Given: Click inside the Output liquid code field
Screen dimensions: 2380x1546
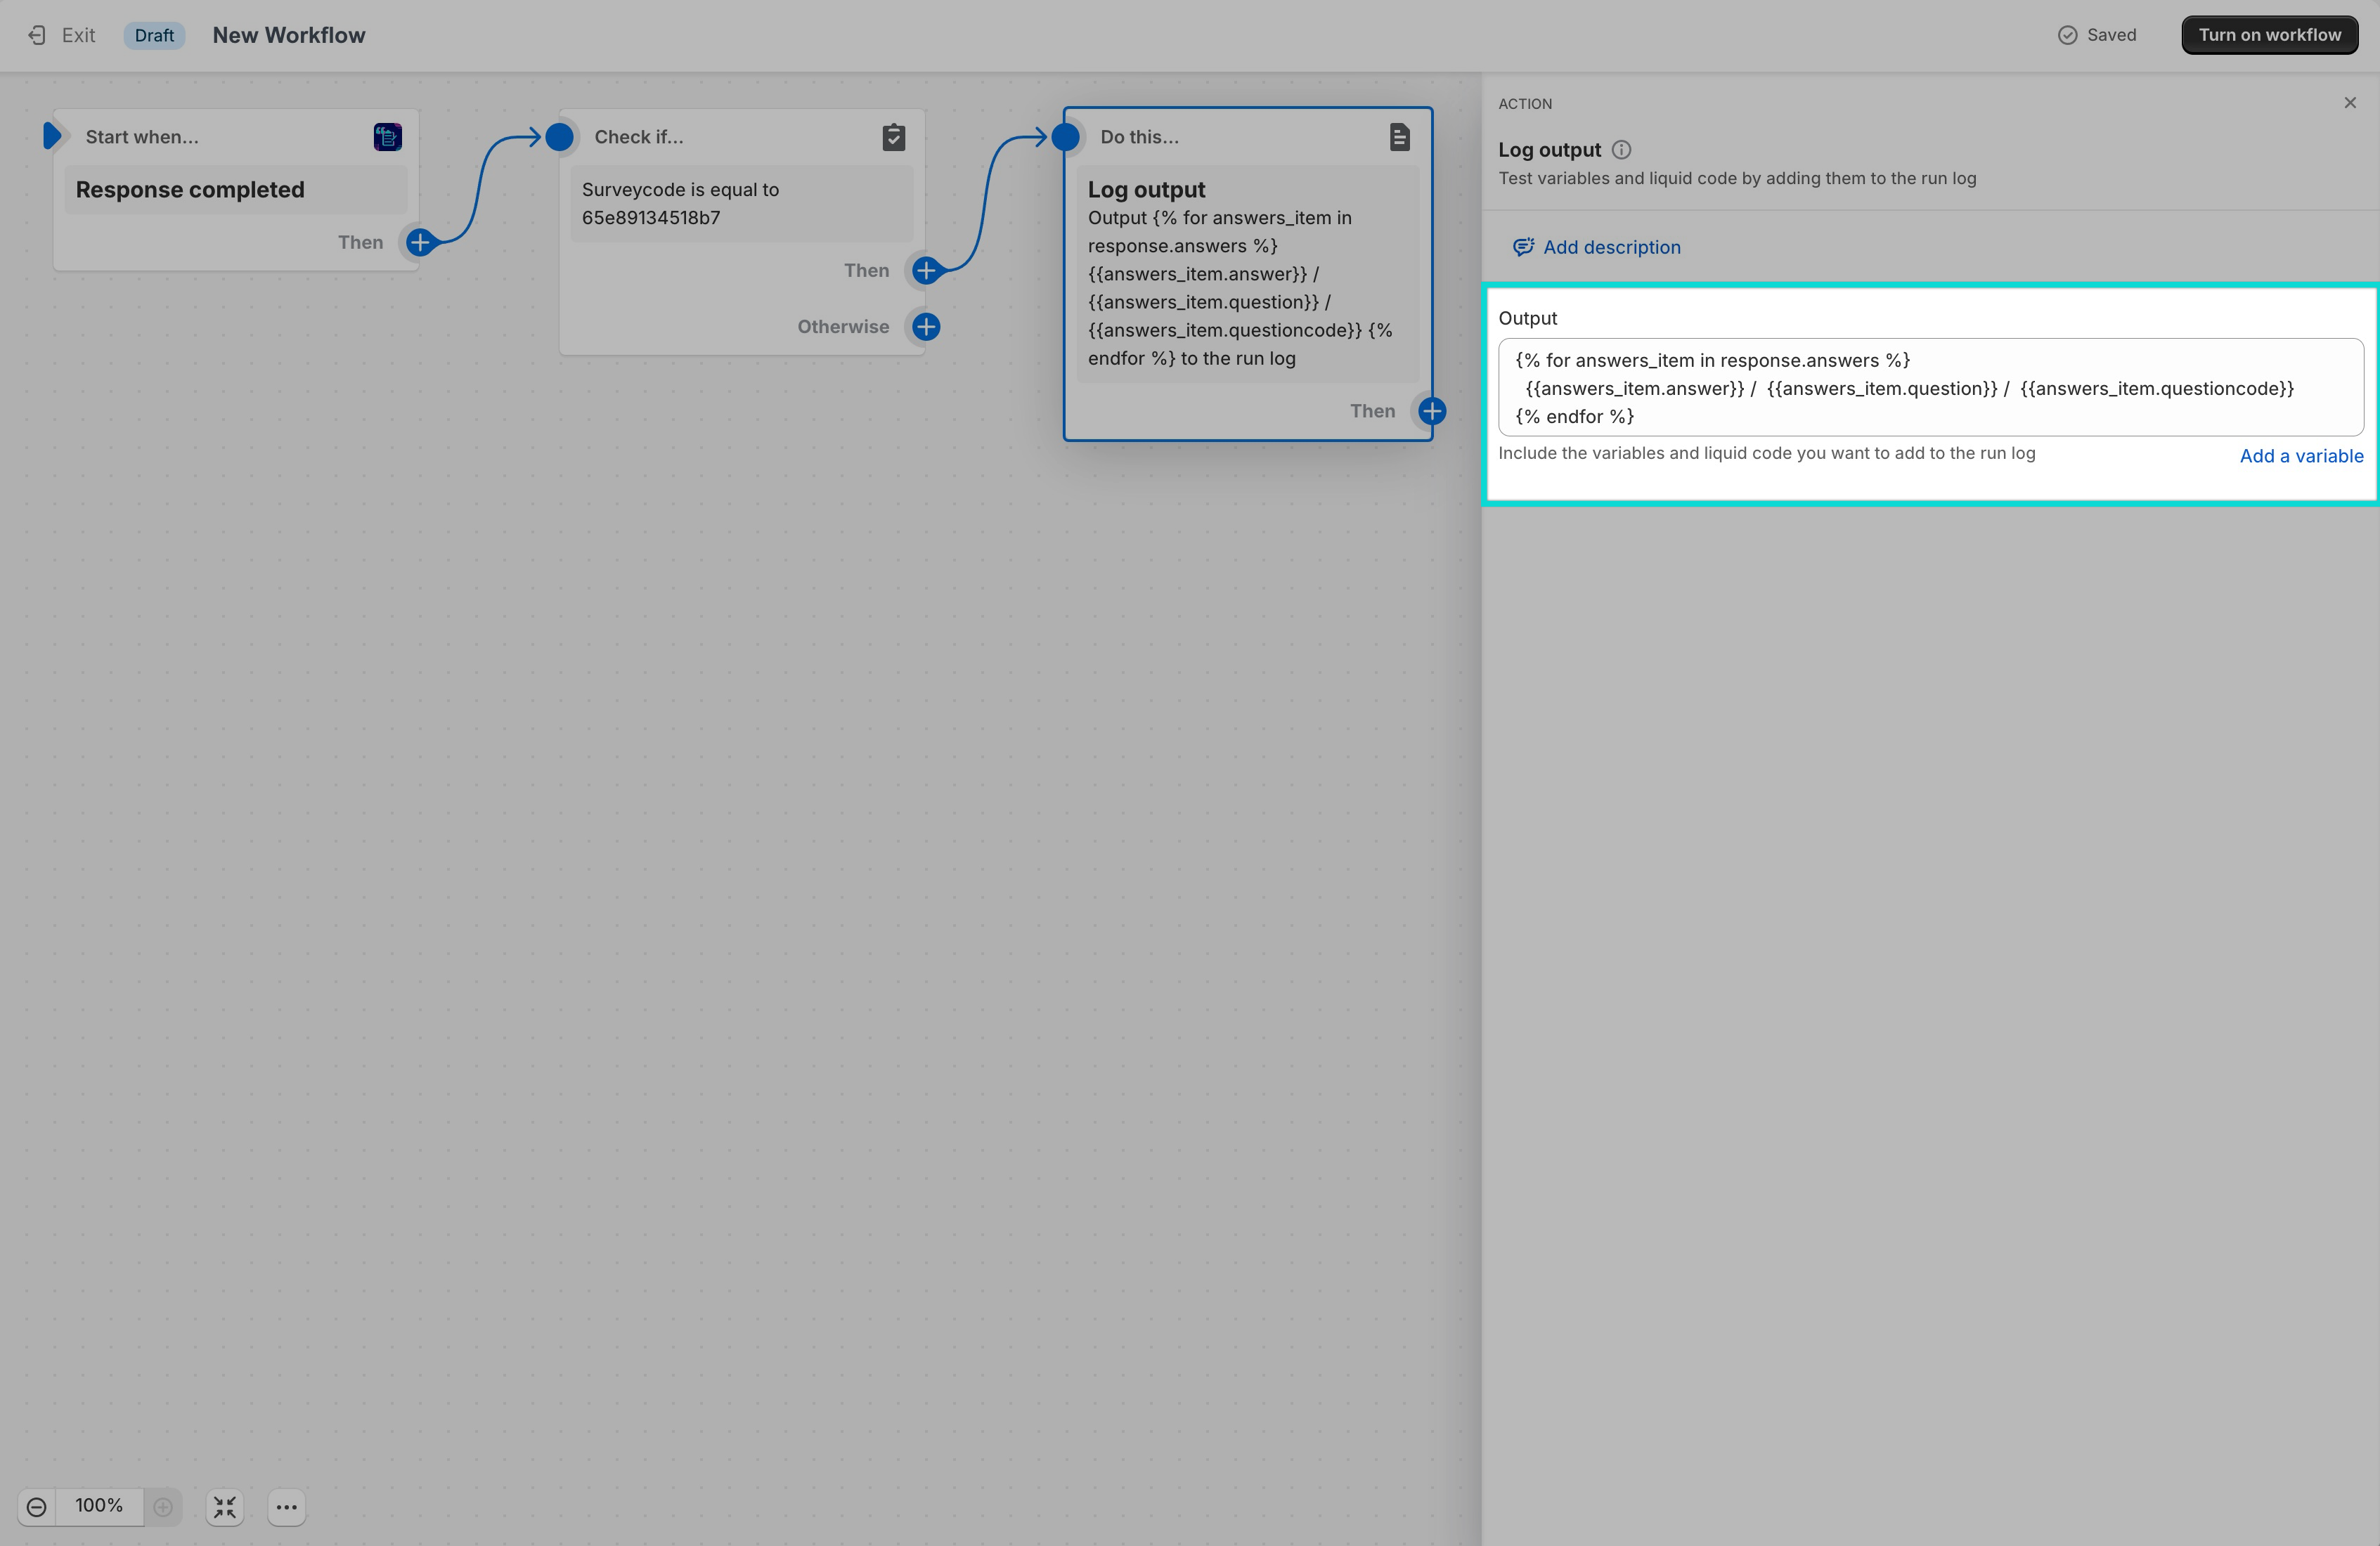Looking at the screenshot, I should (1931, 388).
